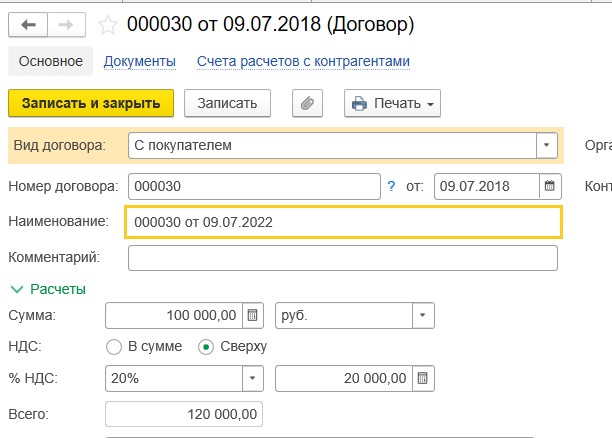Open Счета расчетов с контрагентами tab

coord(303,61)
